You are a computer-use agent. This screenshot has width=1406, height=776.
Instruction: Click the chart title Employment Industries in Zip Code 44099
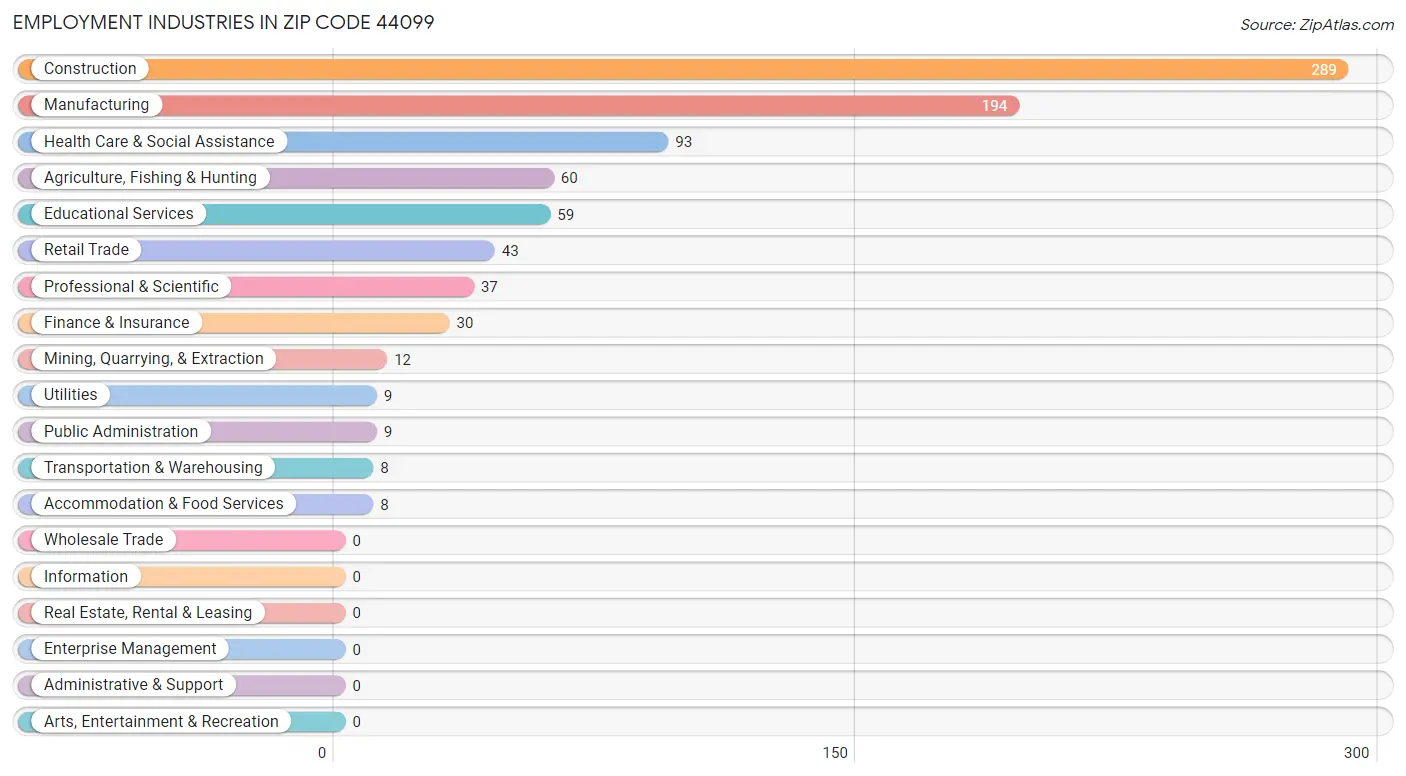(224, 22)
